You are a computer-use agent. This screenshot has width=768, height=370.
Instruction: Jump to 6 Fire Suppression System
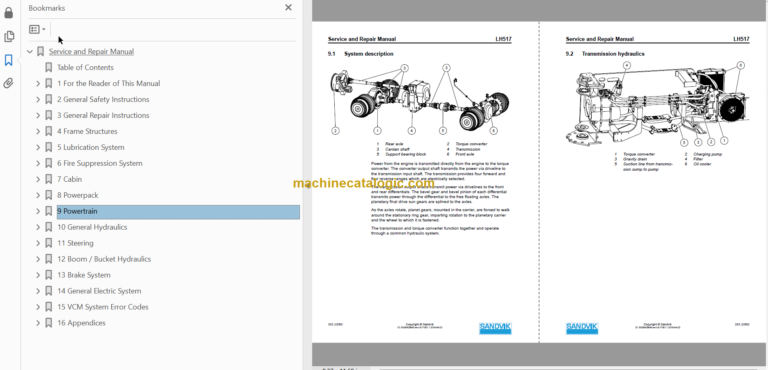pos(99,163)
